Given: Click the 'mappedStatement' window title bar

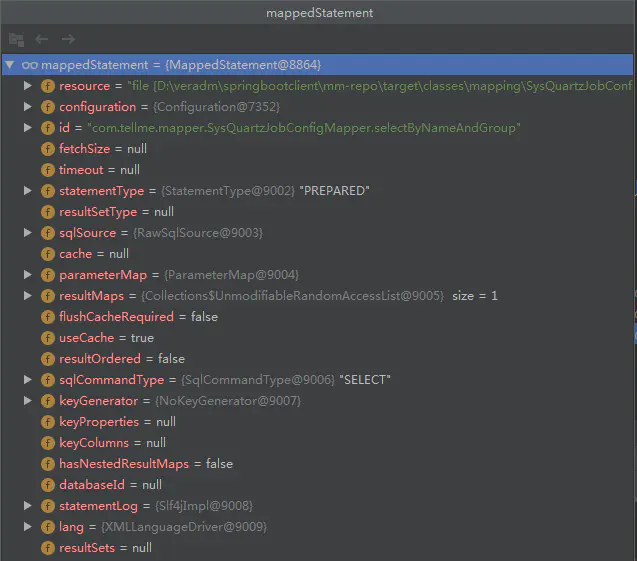Looking at the screenshot, I should coord(318,13).
